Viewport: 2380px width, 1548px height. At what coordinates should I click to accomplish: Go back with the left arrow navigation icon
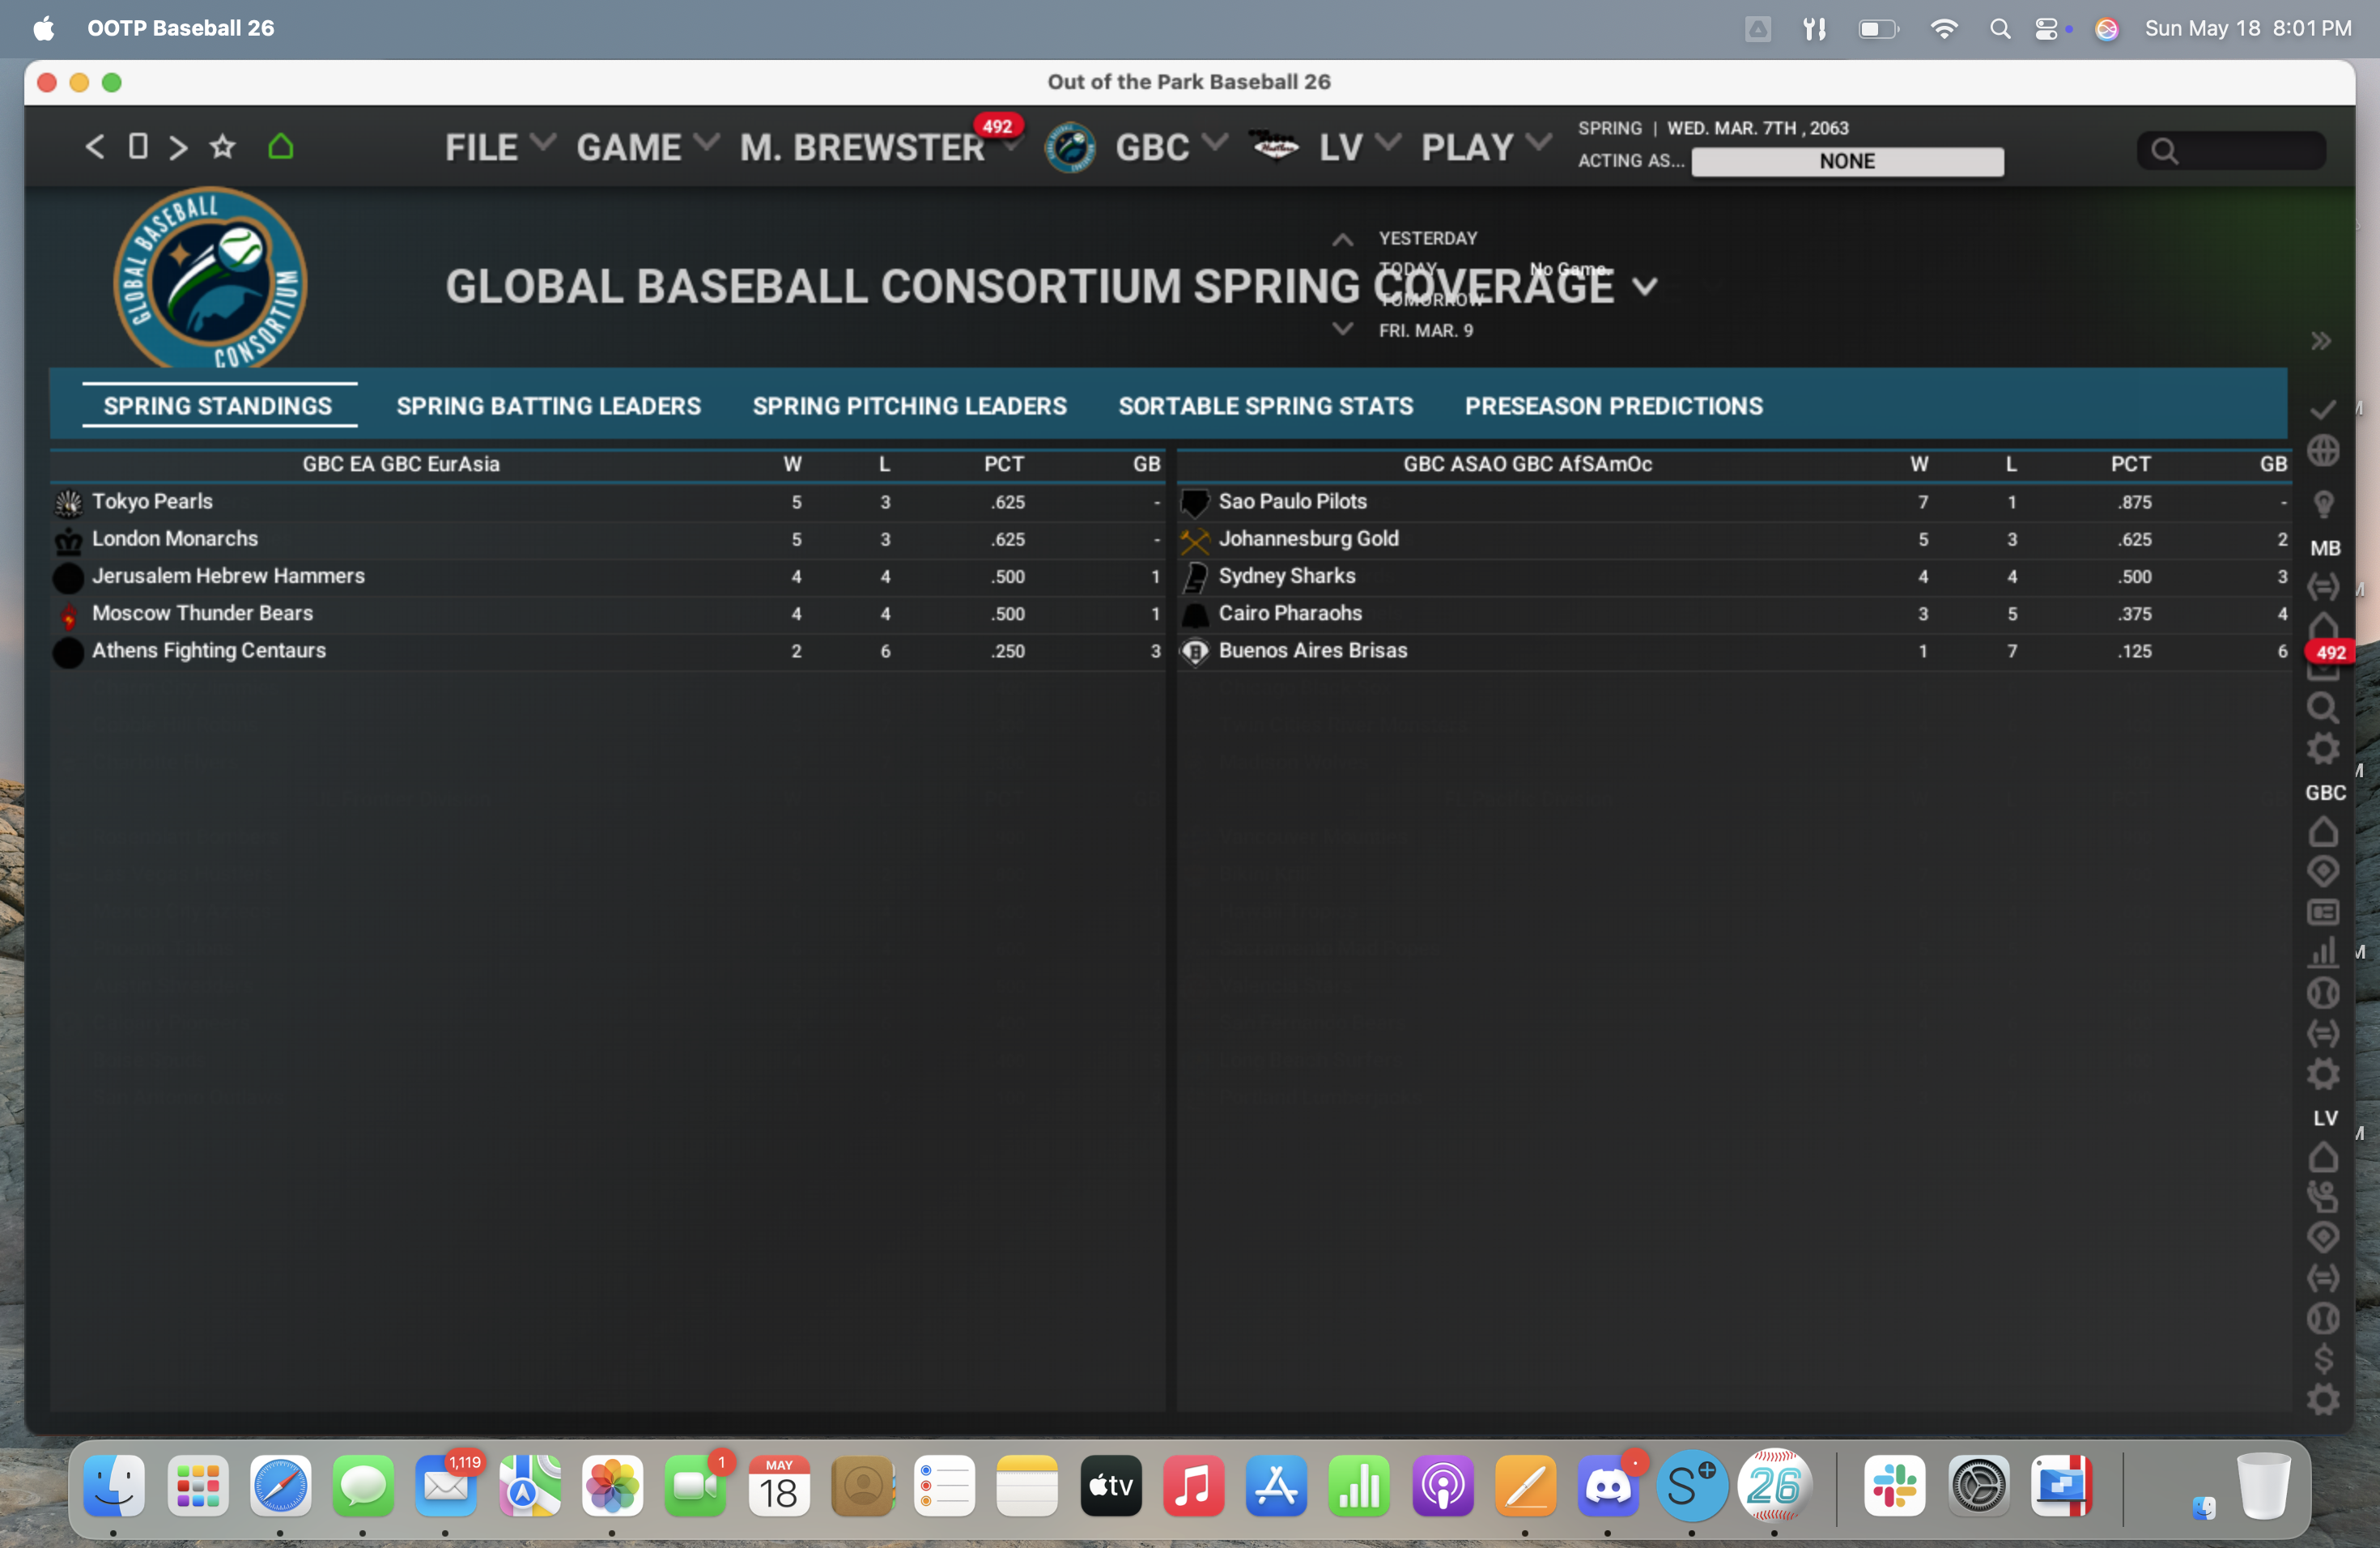point(95,147)
